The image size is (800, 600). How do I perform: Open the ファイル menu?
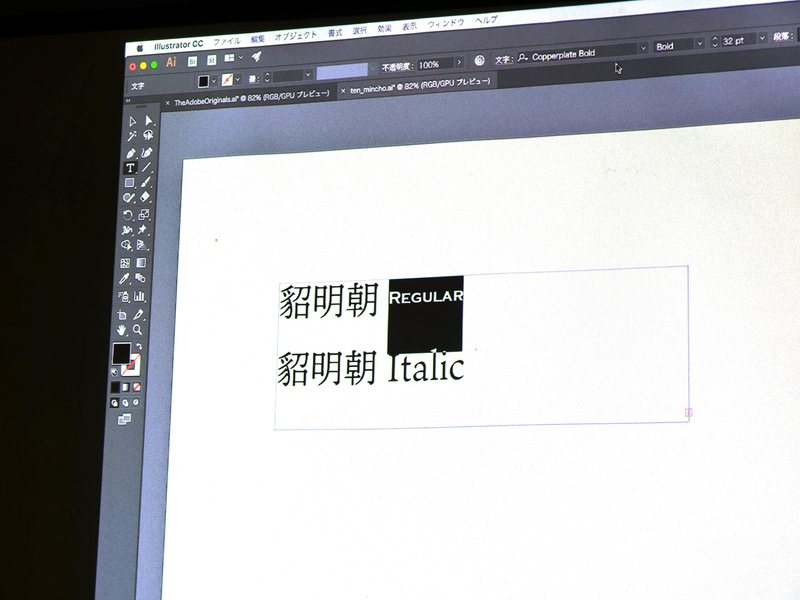click(x=227, y=41)
